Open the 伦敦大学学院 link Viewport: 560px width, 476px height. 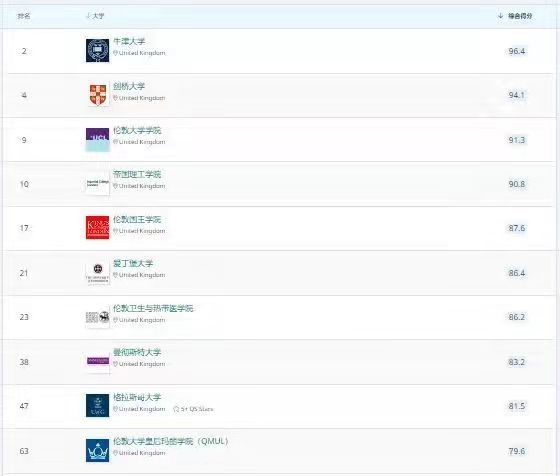click(x=137, y=130)
